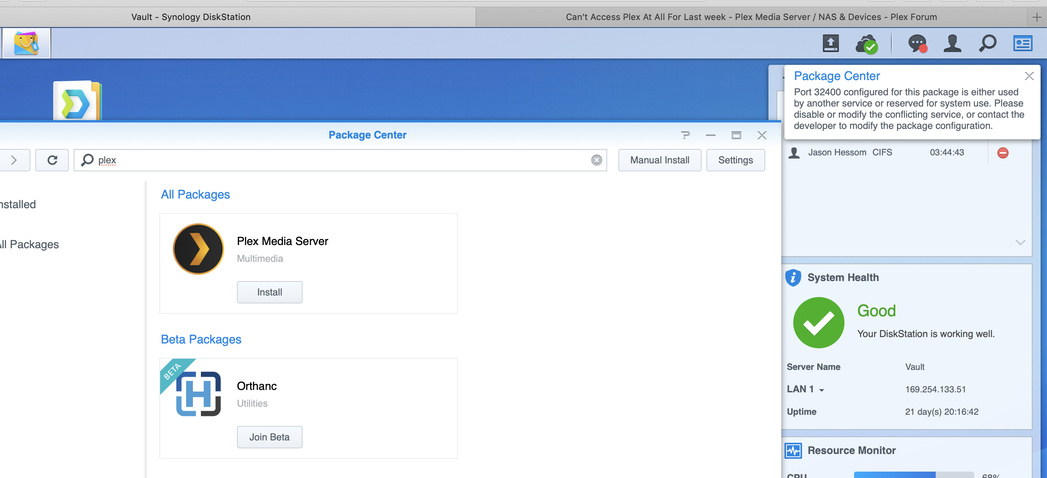The image size is (1047, 478).
Task: Select All Packages in the sidebar
Action: 29,244
